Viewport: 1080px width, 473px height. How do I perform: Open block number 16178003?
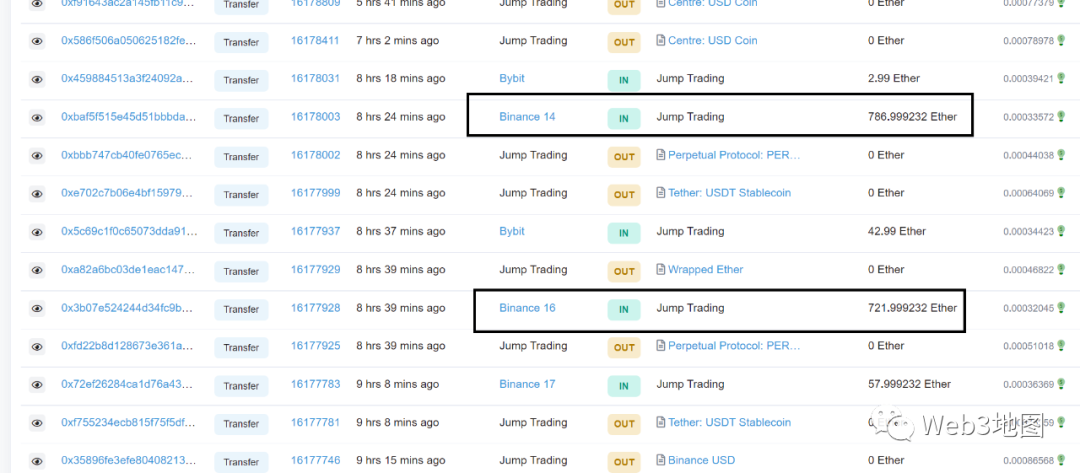click(315, 117)
